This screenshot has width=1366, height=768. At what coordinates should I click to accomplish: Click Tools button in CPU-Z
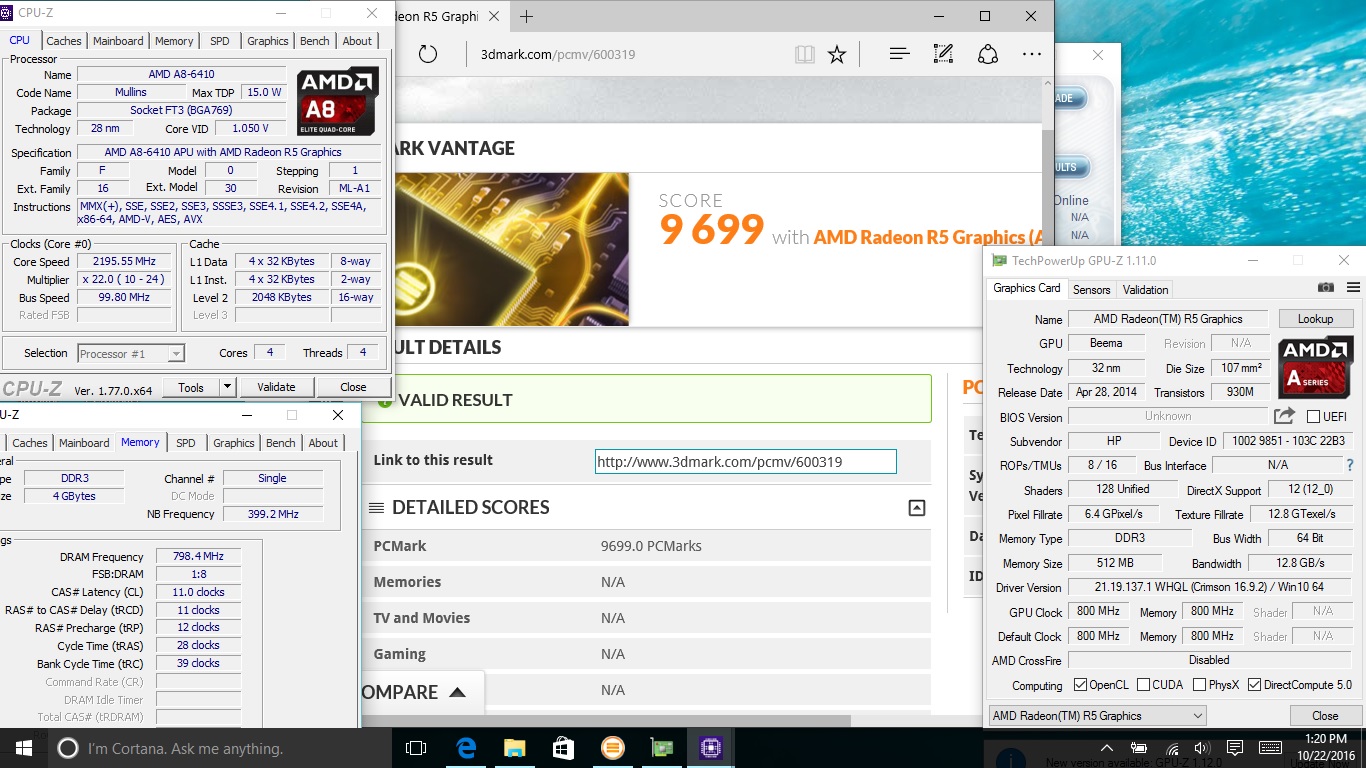191,387
